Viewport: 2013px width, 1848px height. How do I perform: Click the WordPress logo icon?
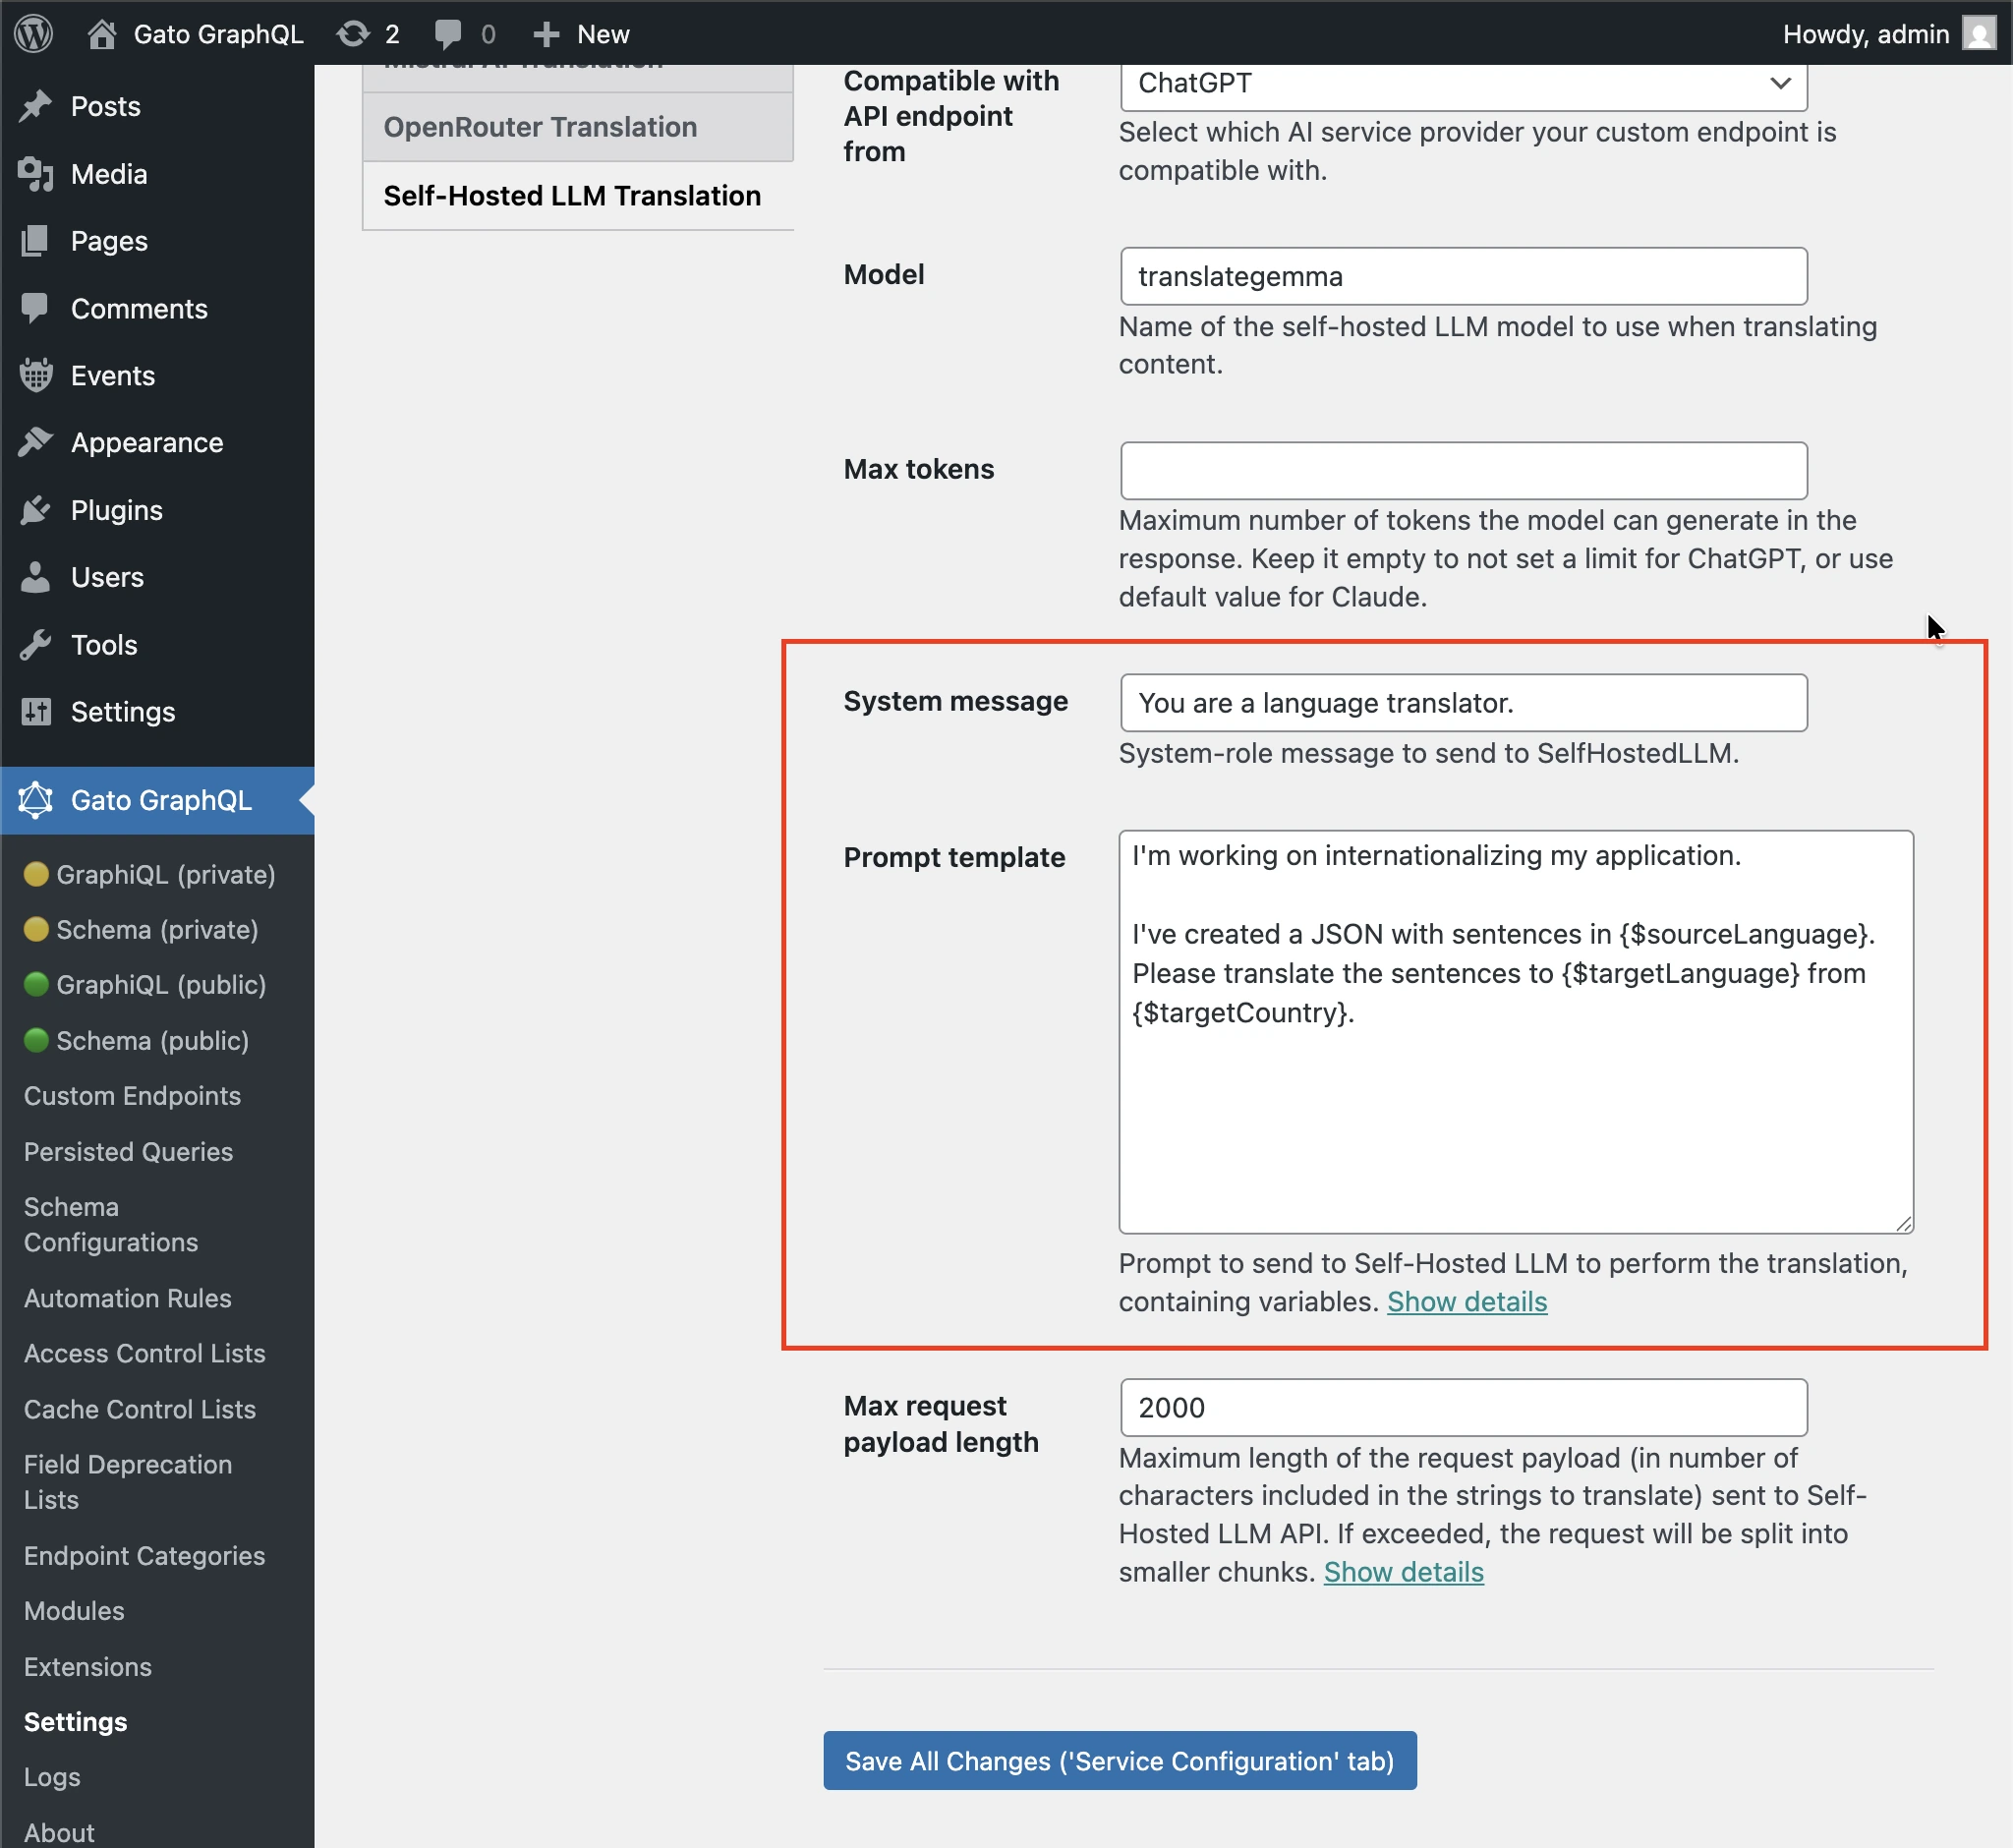point(34,33)
